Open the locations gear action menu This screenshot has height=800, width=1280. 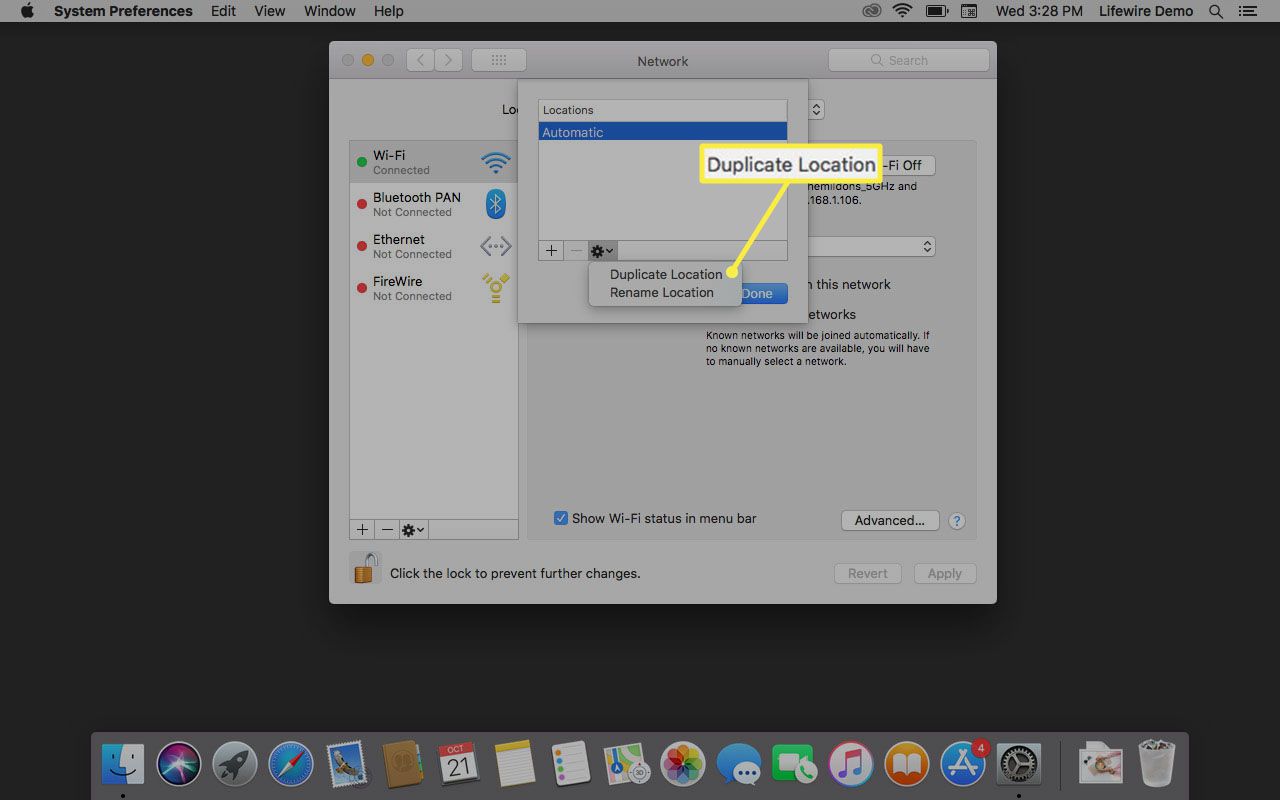602,251
